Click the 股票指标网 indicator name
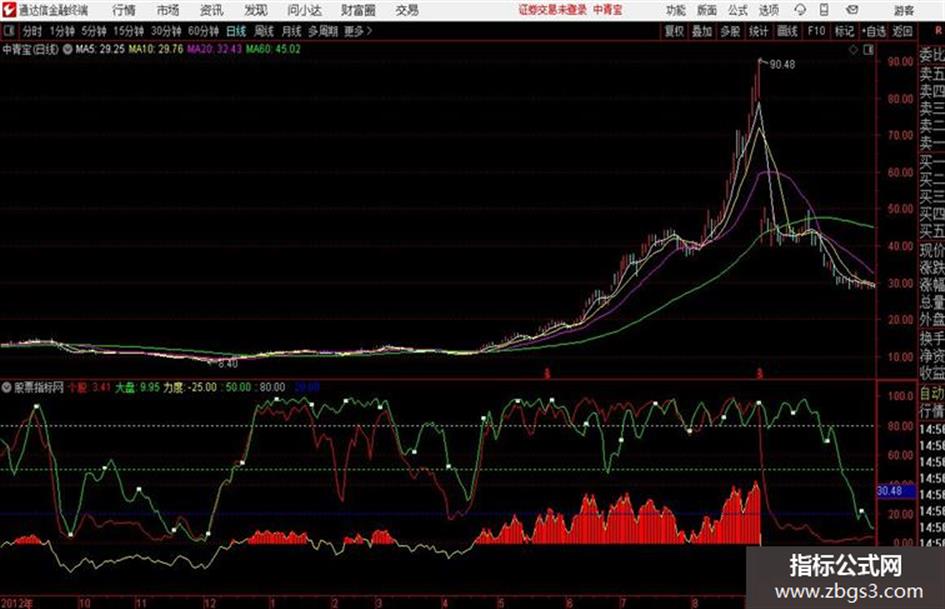945x609 pixels. pos(39,387)
